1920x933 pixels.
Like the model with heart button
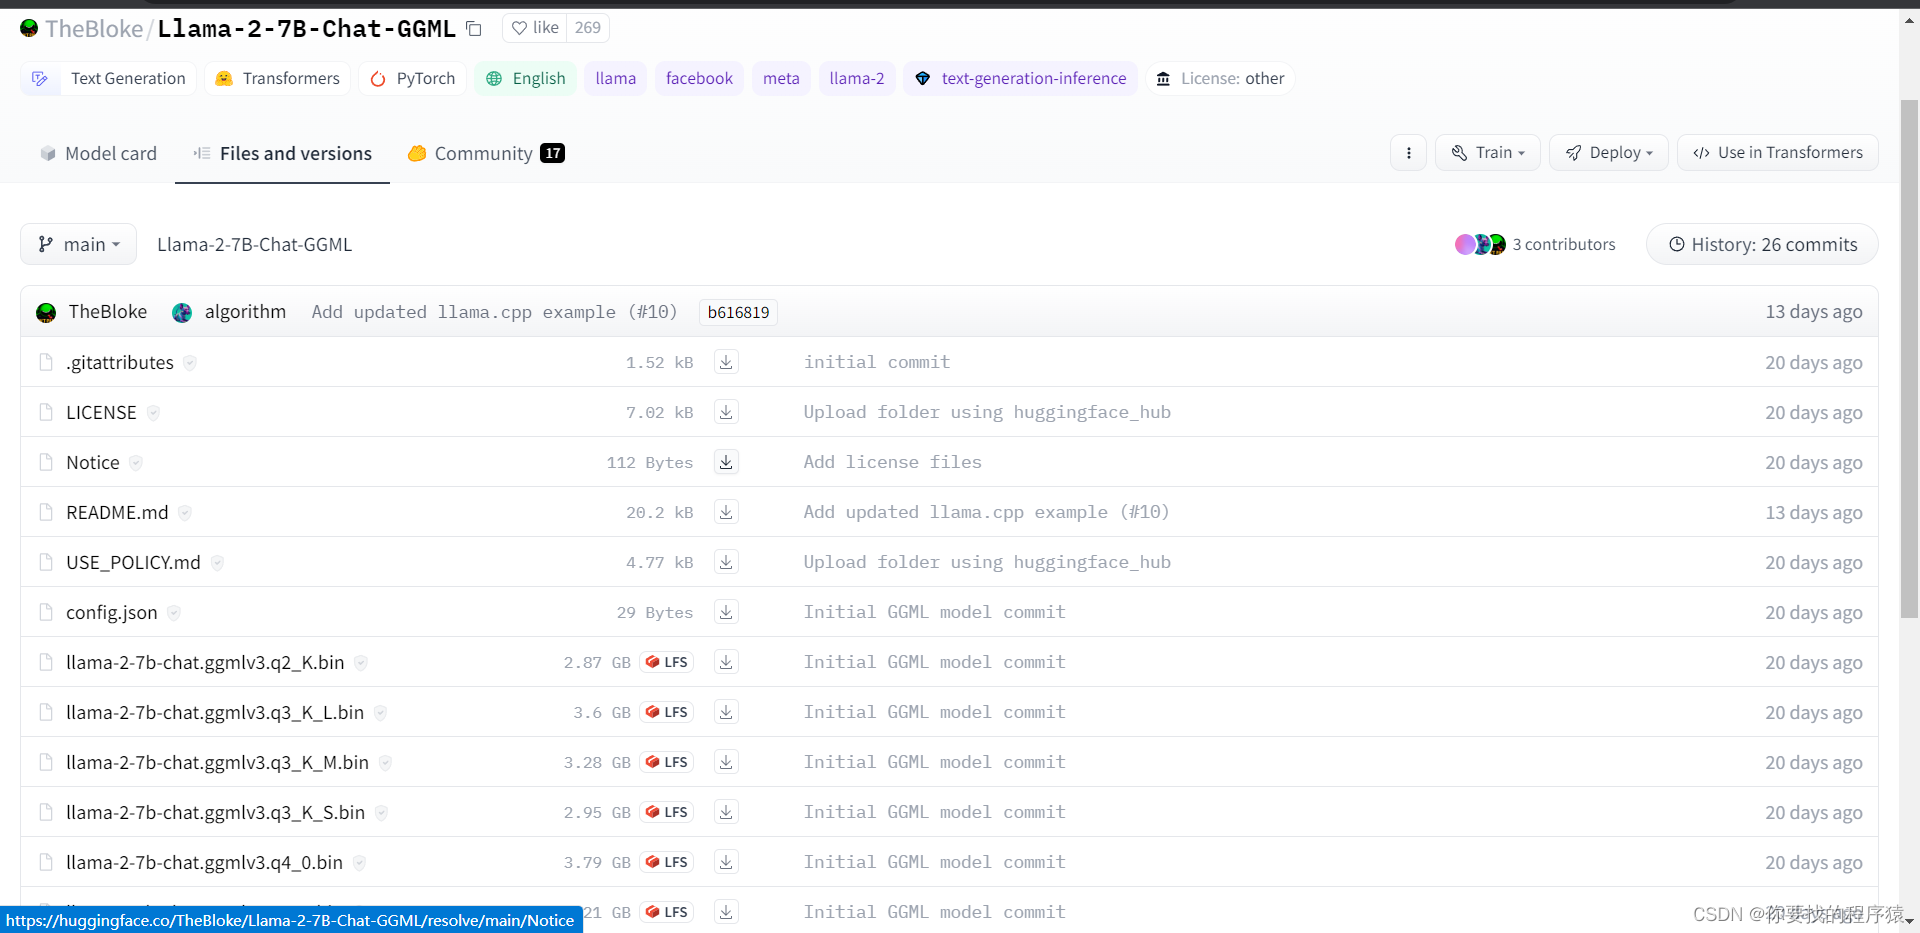click(535, 28)
